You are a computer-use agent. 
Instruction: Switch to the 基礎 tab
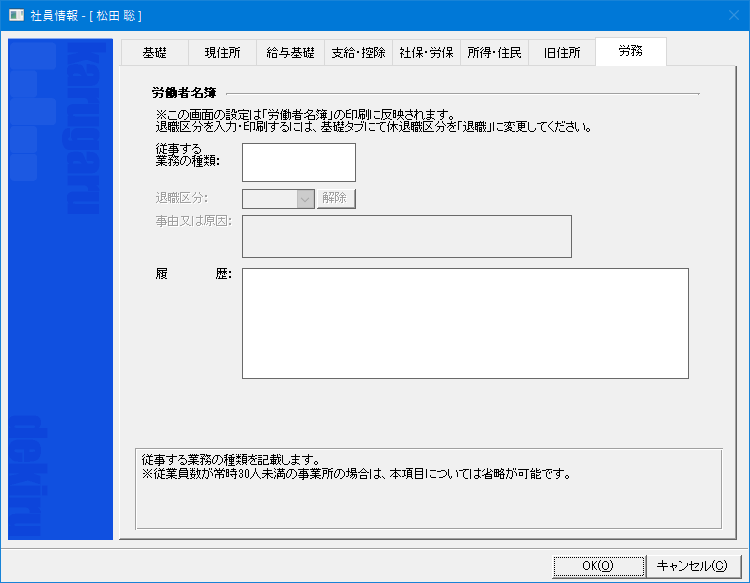154,53
